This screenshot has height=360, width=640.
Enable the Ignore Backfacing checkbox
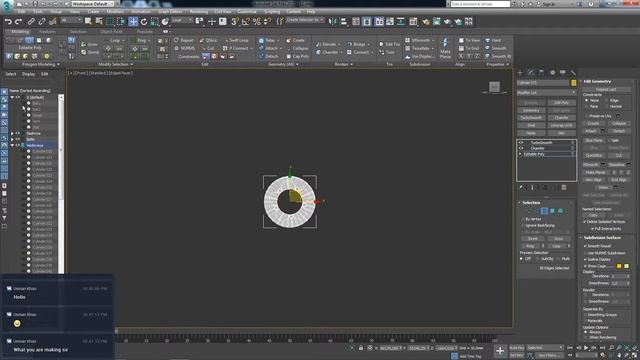(523, 225)
